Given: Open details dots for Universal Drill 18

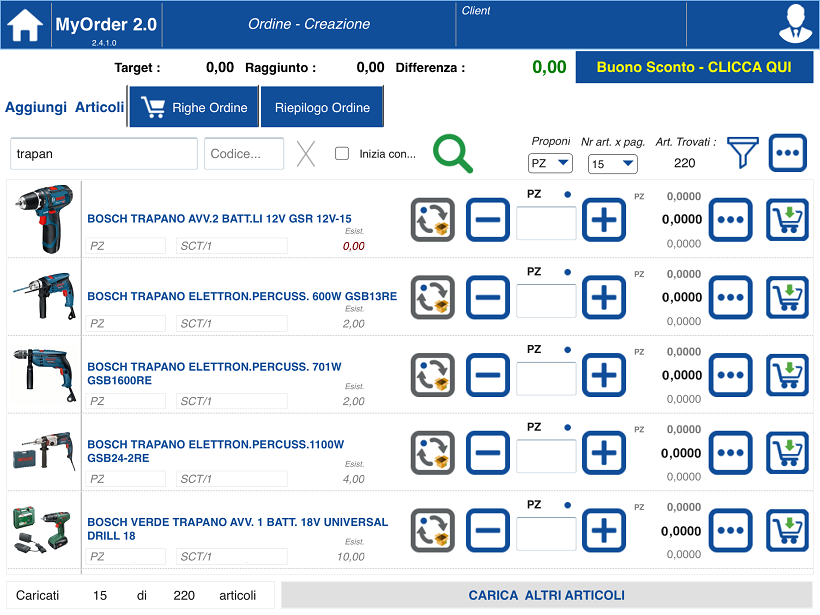Looking at the screenshot, I should tap(731, 530).
